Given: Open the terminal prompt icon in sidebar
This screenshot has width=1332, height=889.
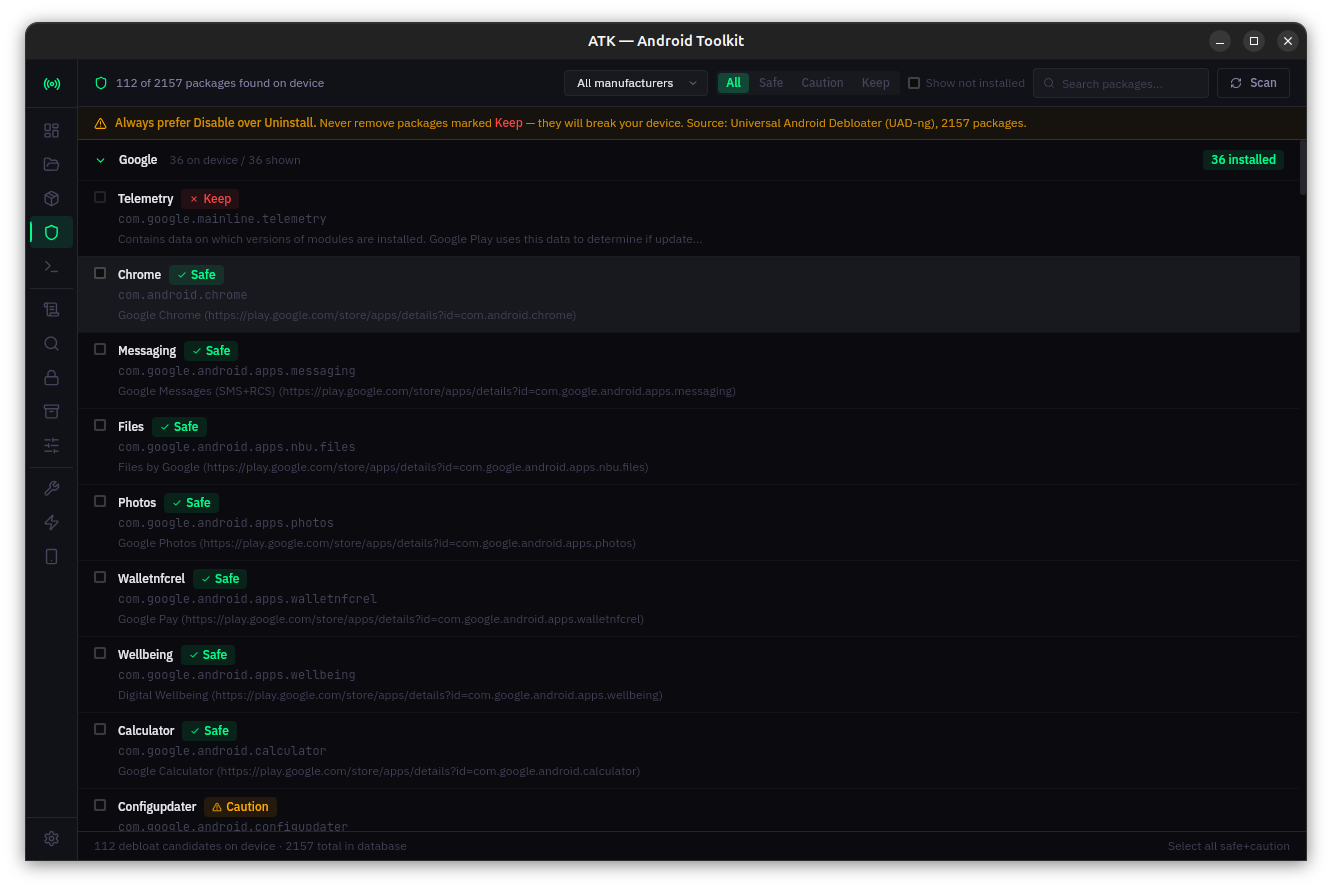Looking at the screenshot, I should [x=51, y=266].
